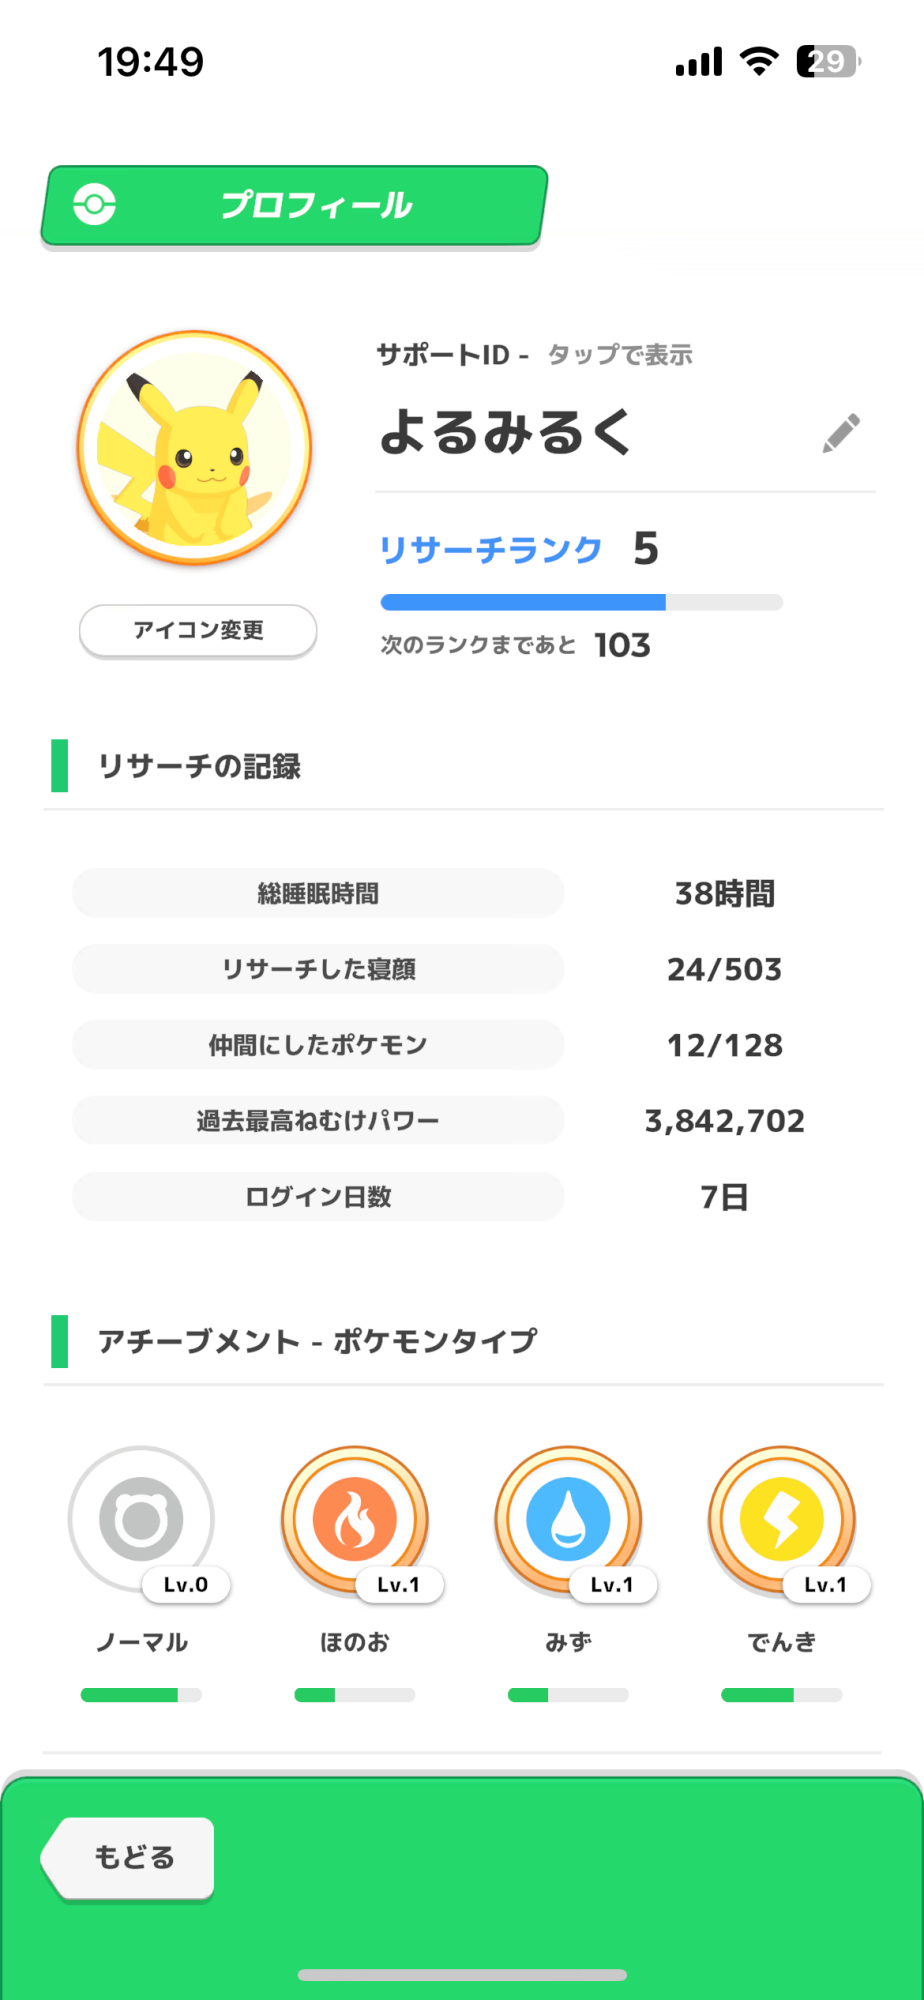Tap the Normal type achievement medal
924x2000 pixels.
(x=141, y=1520)
